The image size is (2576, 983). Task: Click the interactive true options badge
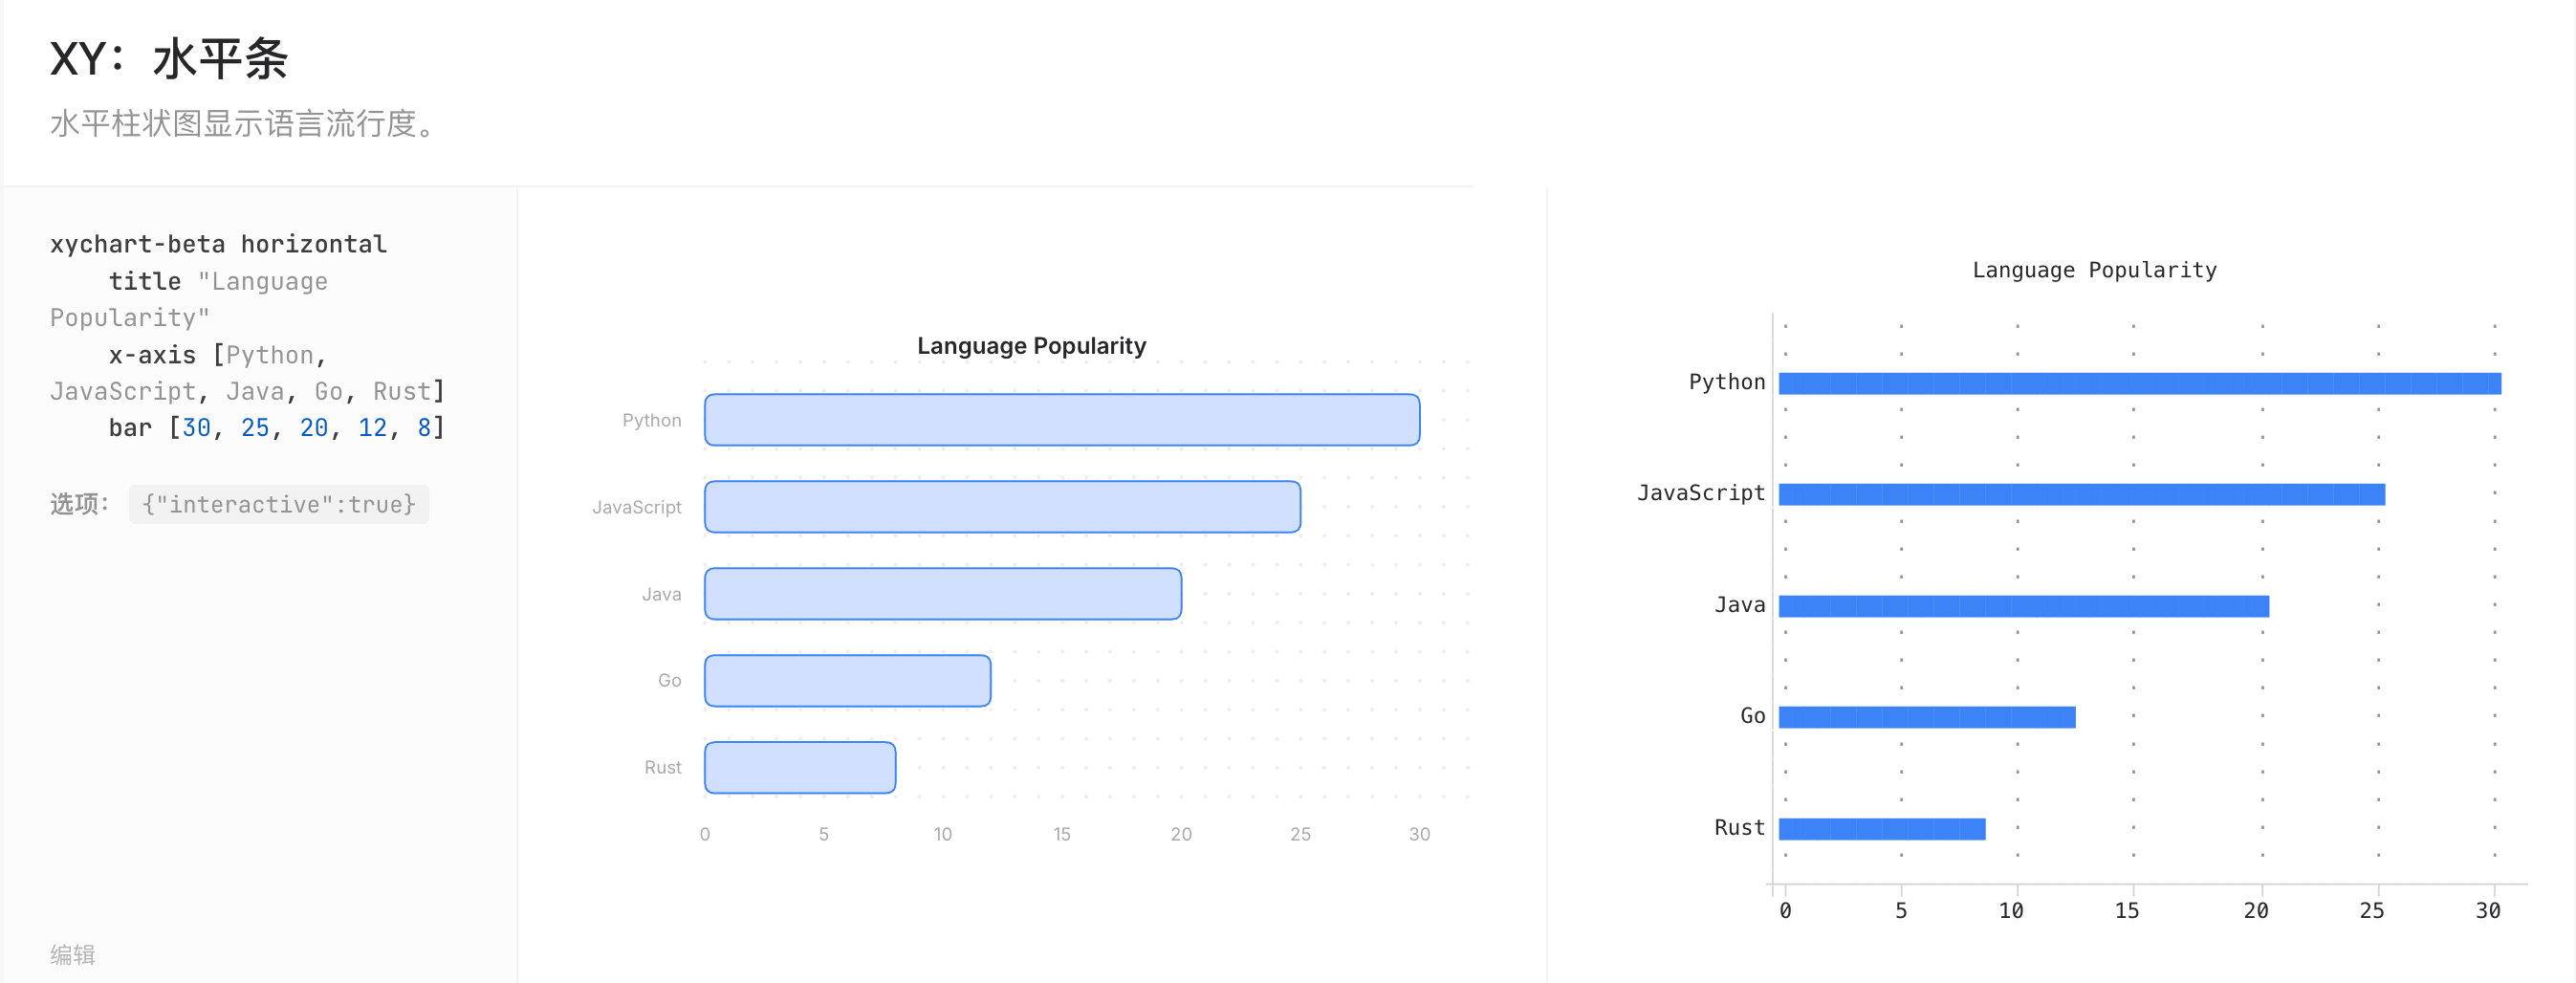279,504
